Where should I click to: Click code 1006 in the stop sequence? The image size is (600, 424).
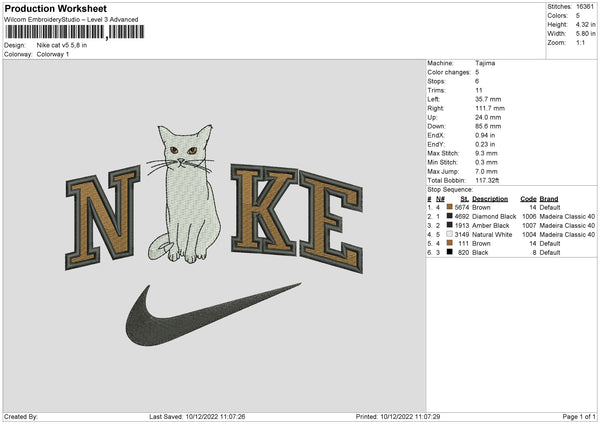coord(529,217)
